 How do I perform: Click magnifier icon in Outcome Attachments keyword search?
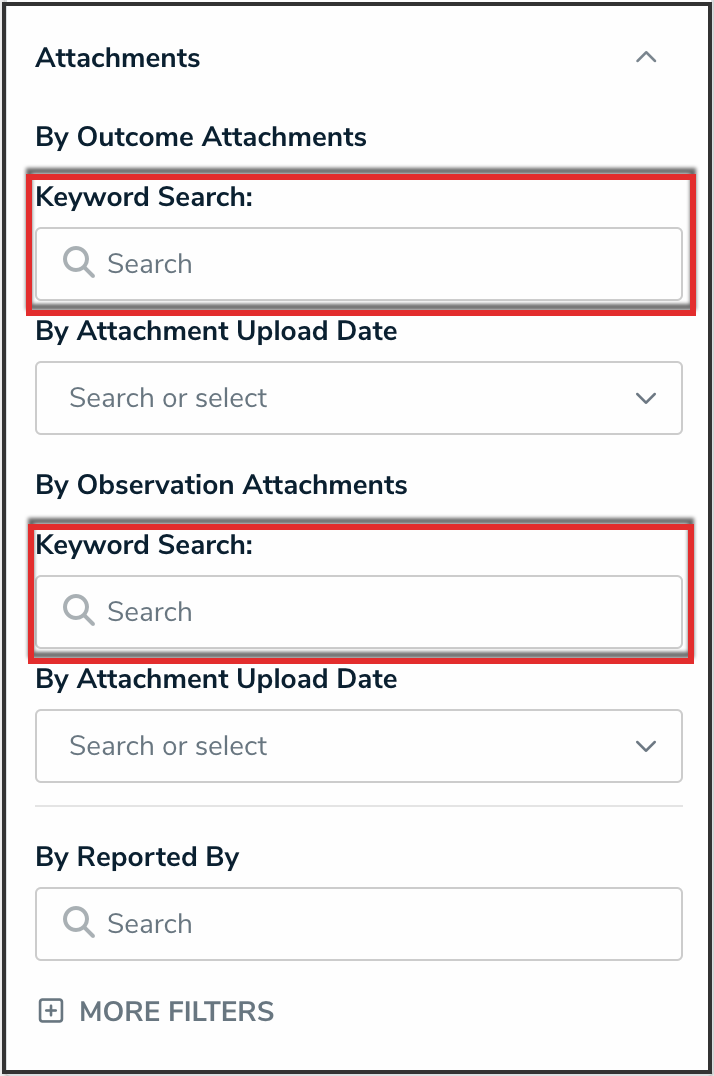coord(78,263)
